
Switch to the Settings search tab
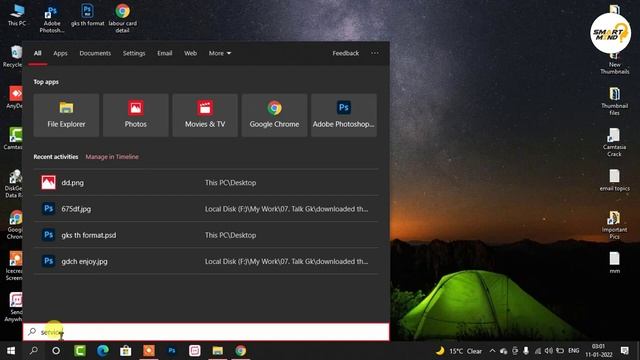coord(134,53)
